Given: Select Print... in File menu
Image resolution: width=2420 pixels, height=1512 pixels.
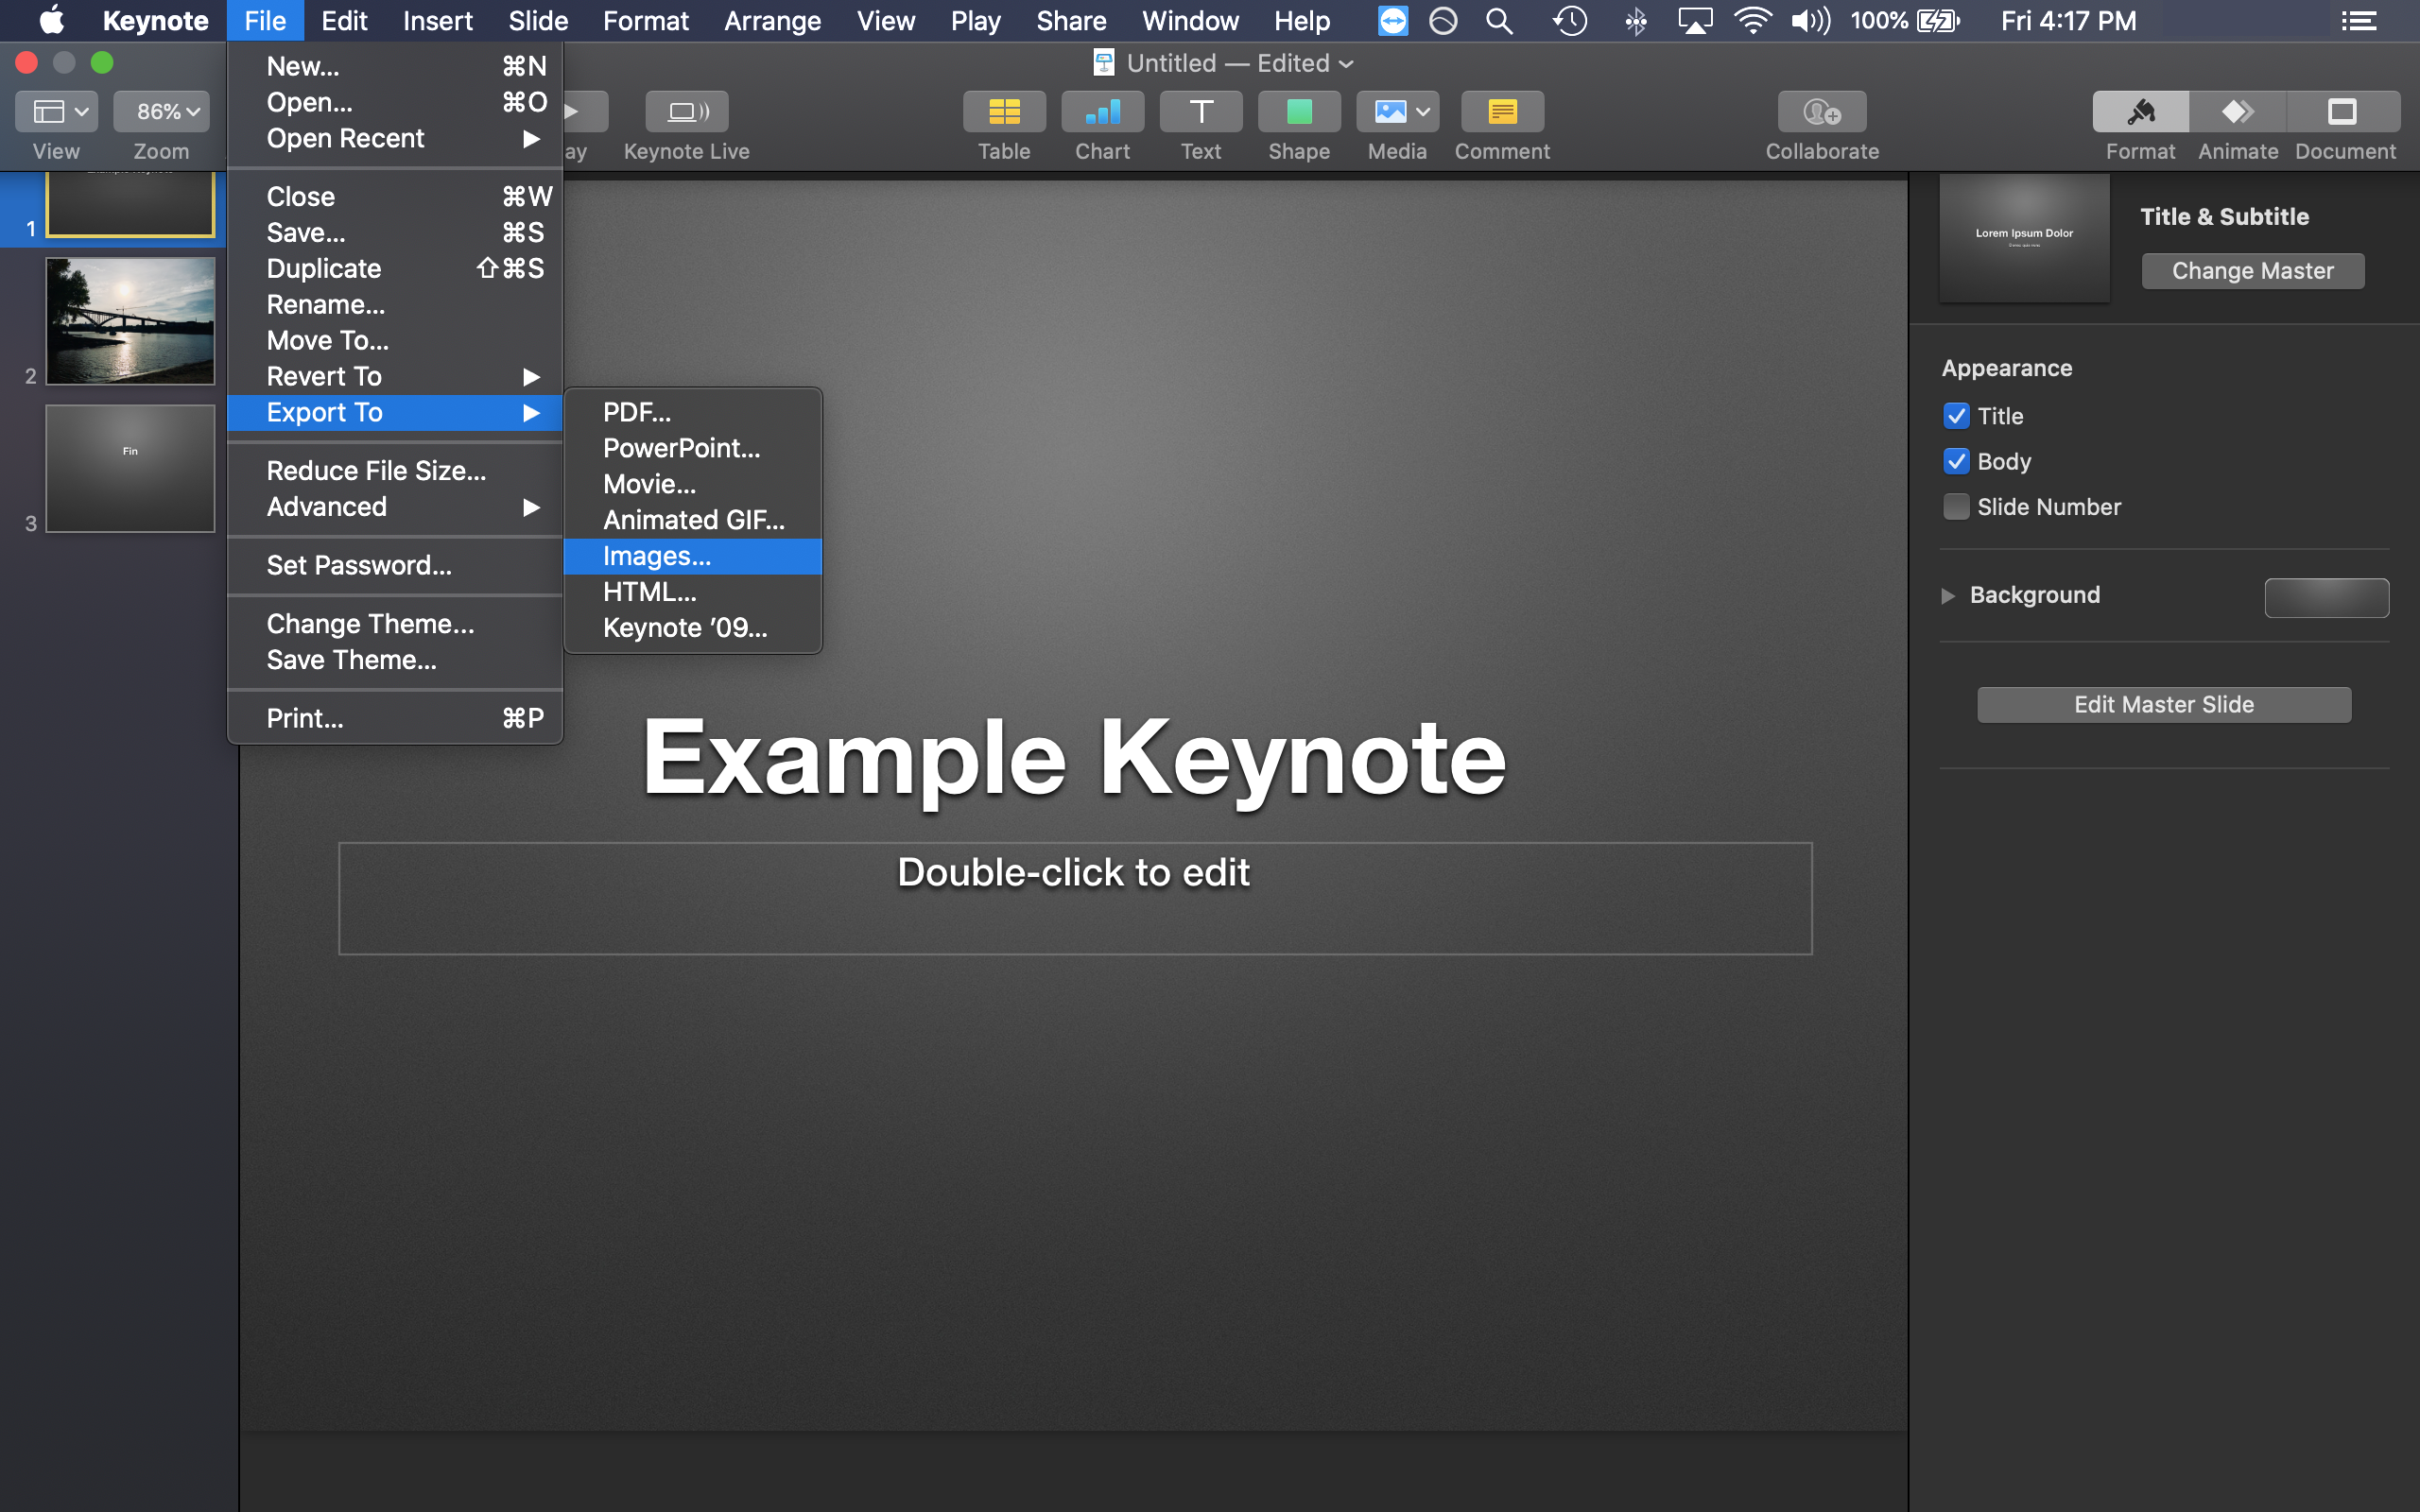Looking at the screenshot, I should 395,718.
